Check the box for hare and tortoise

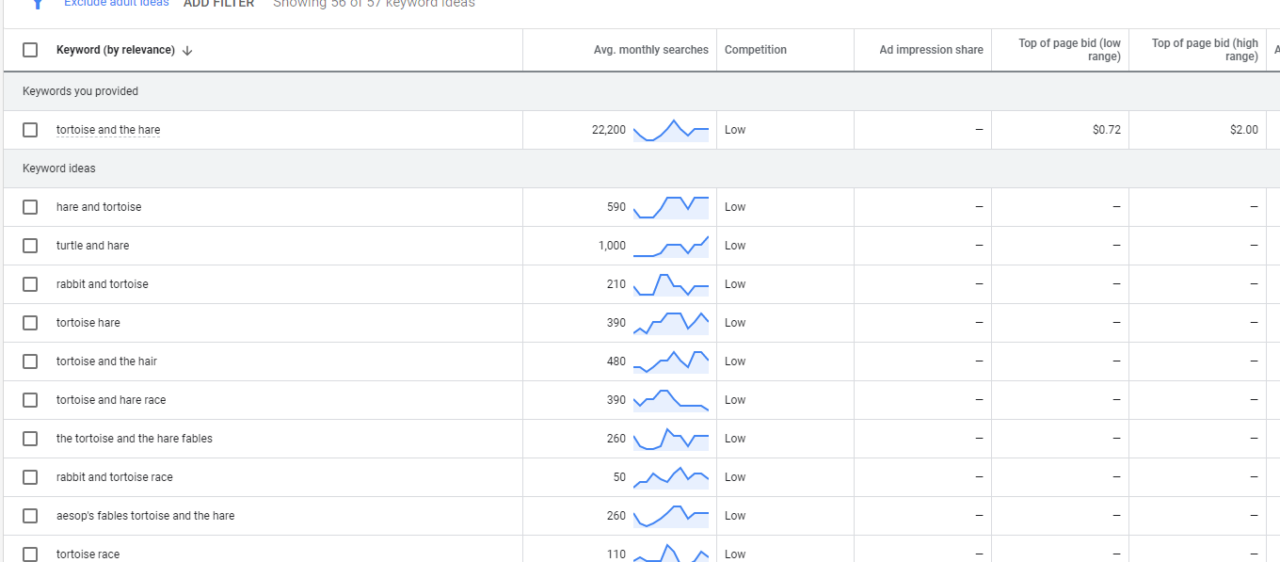30,207
